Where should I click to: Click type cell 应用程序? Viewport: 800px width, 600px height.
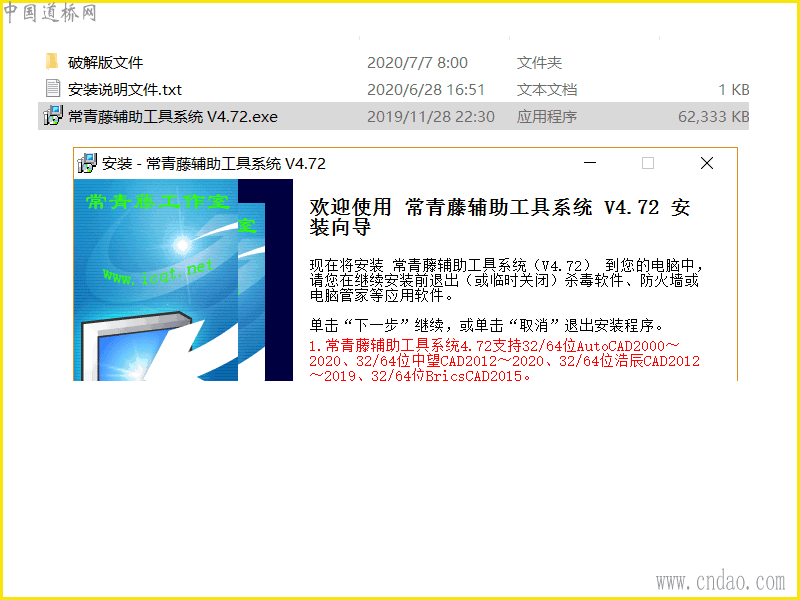coord(547,116)
